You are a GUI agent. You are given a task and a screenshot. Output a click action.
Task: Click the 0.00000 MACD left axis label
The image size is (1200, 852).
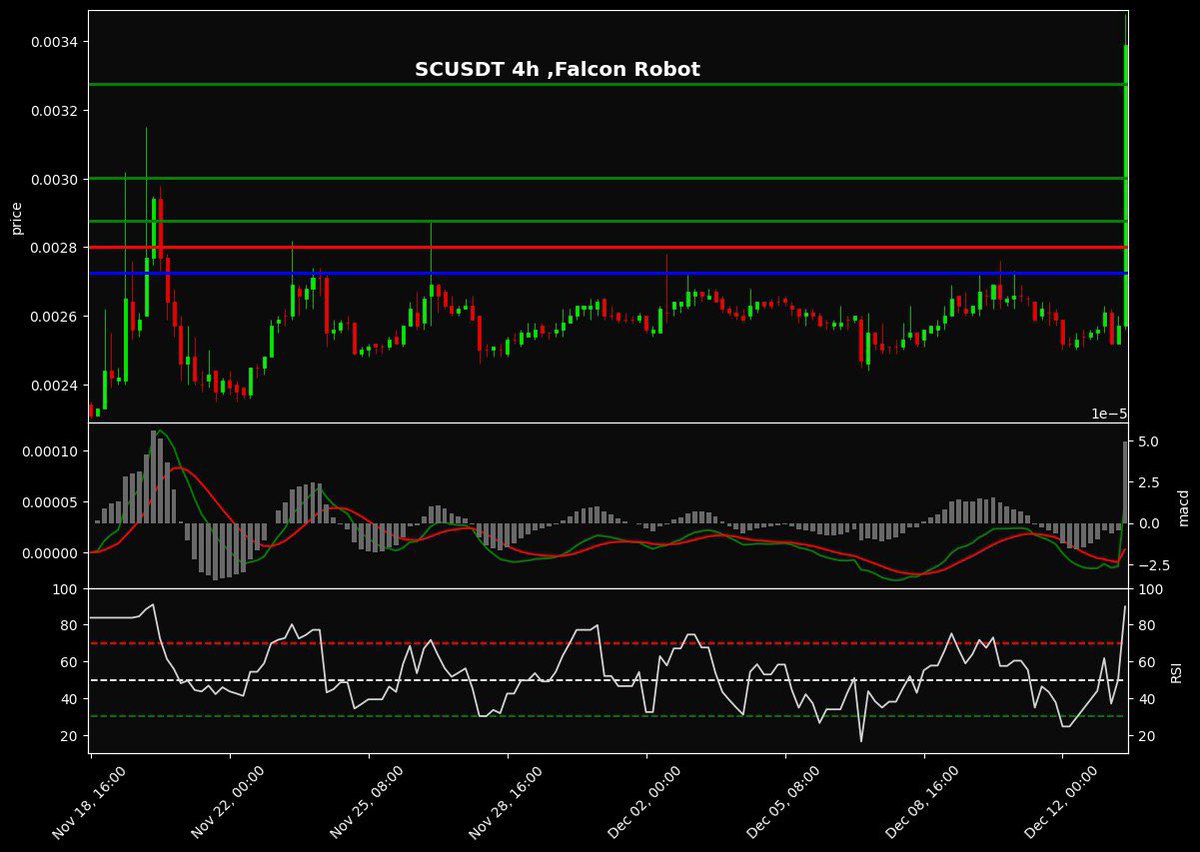coord(52,553)
